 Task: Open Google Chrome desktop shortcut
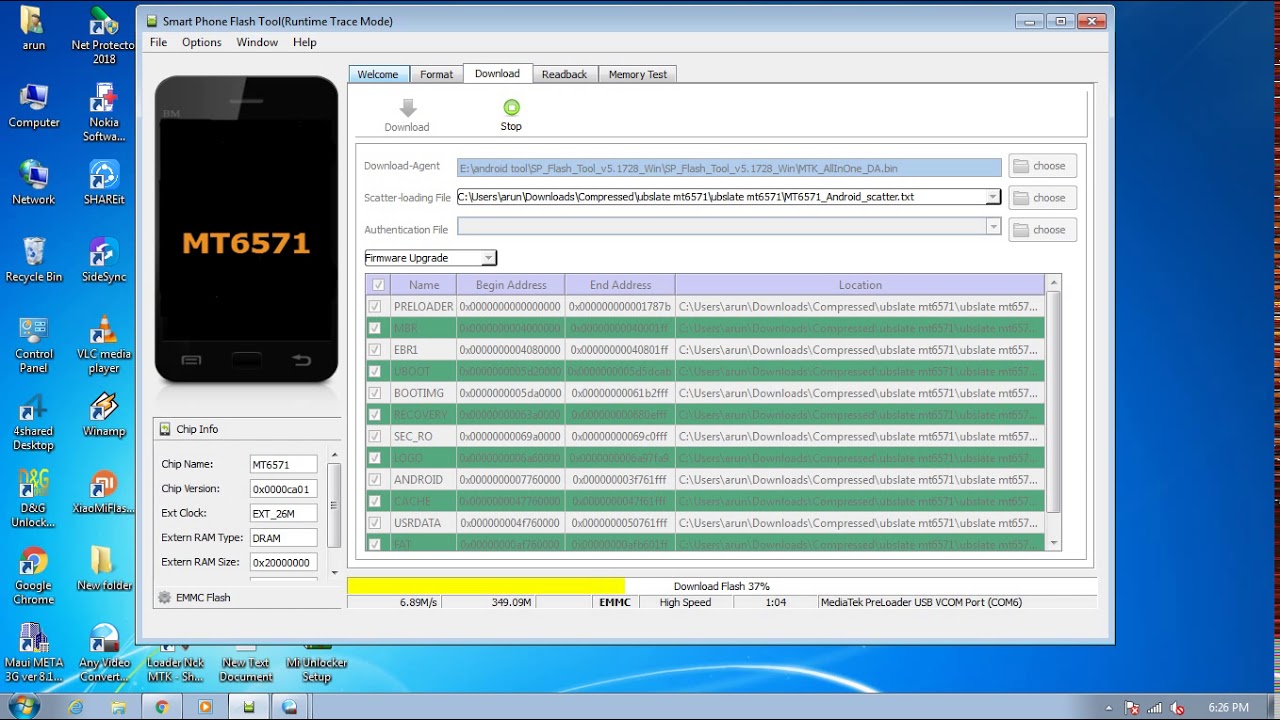tap(34, 575)
